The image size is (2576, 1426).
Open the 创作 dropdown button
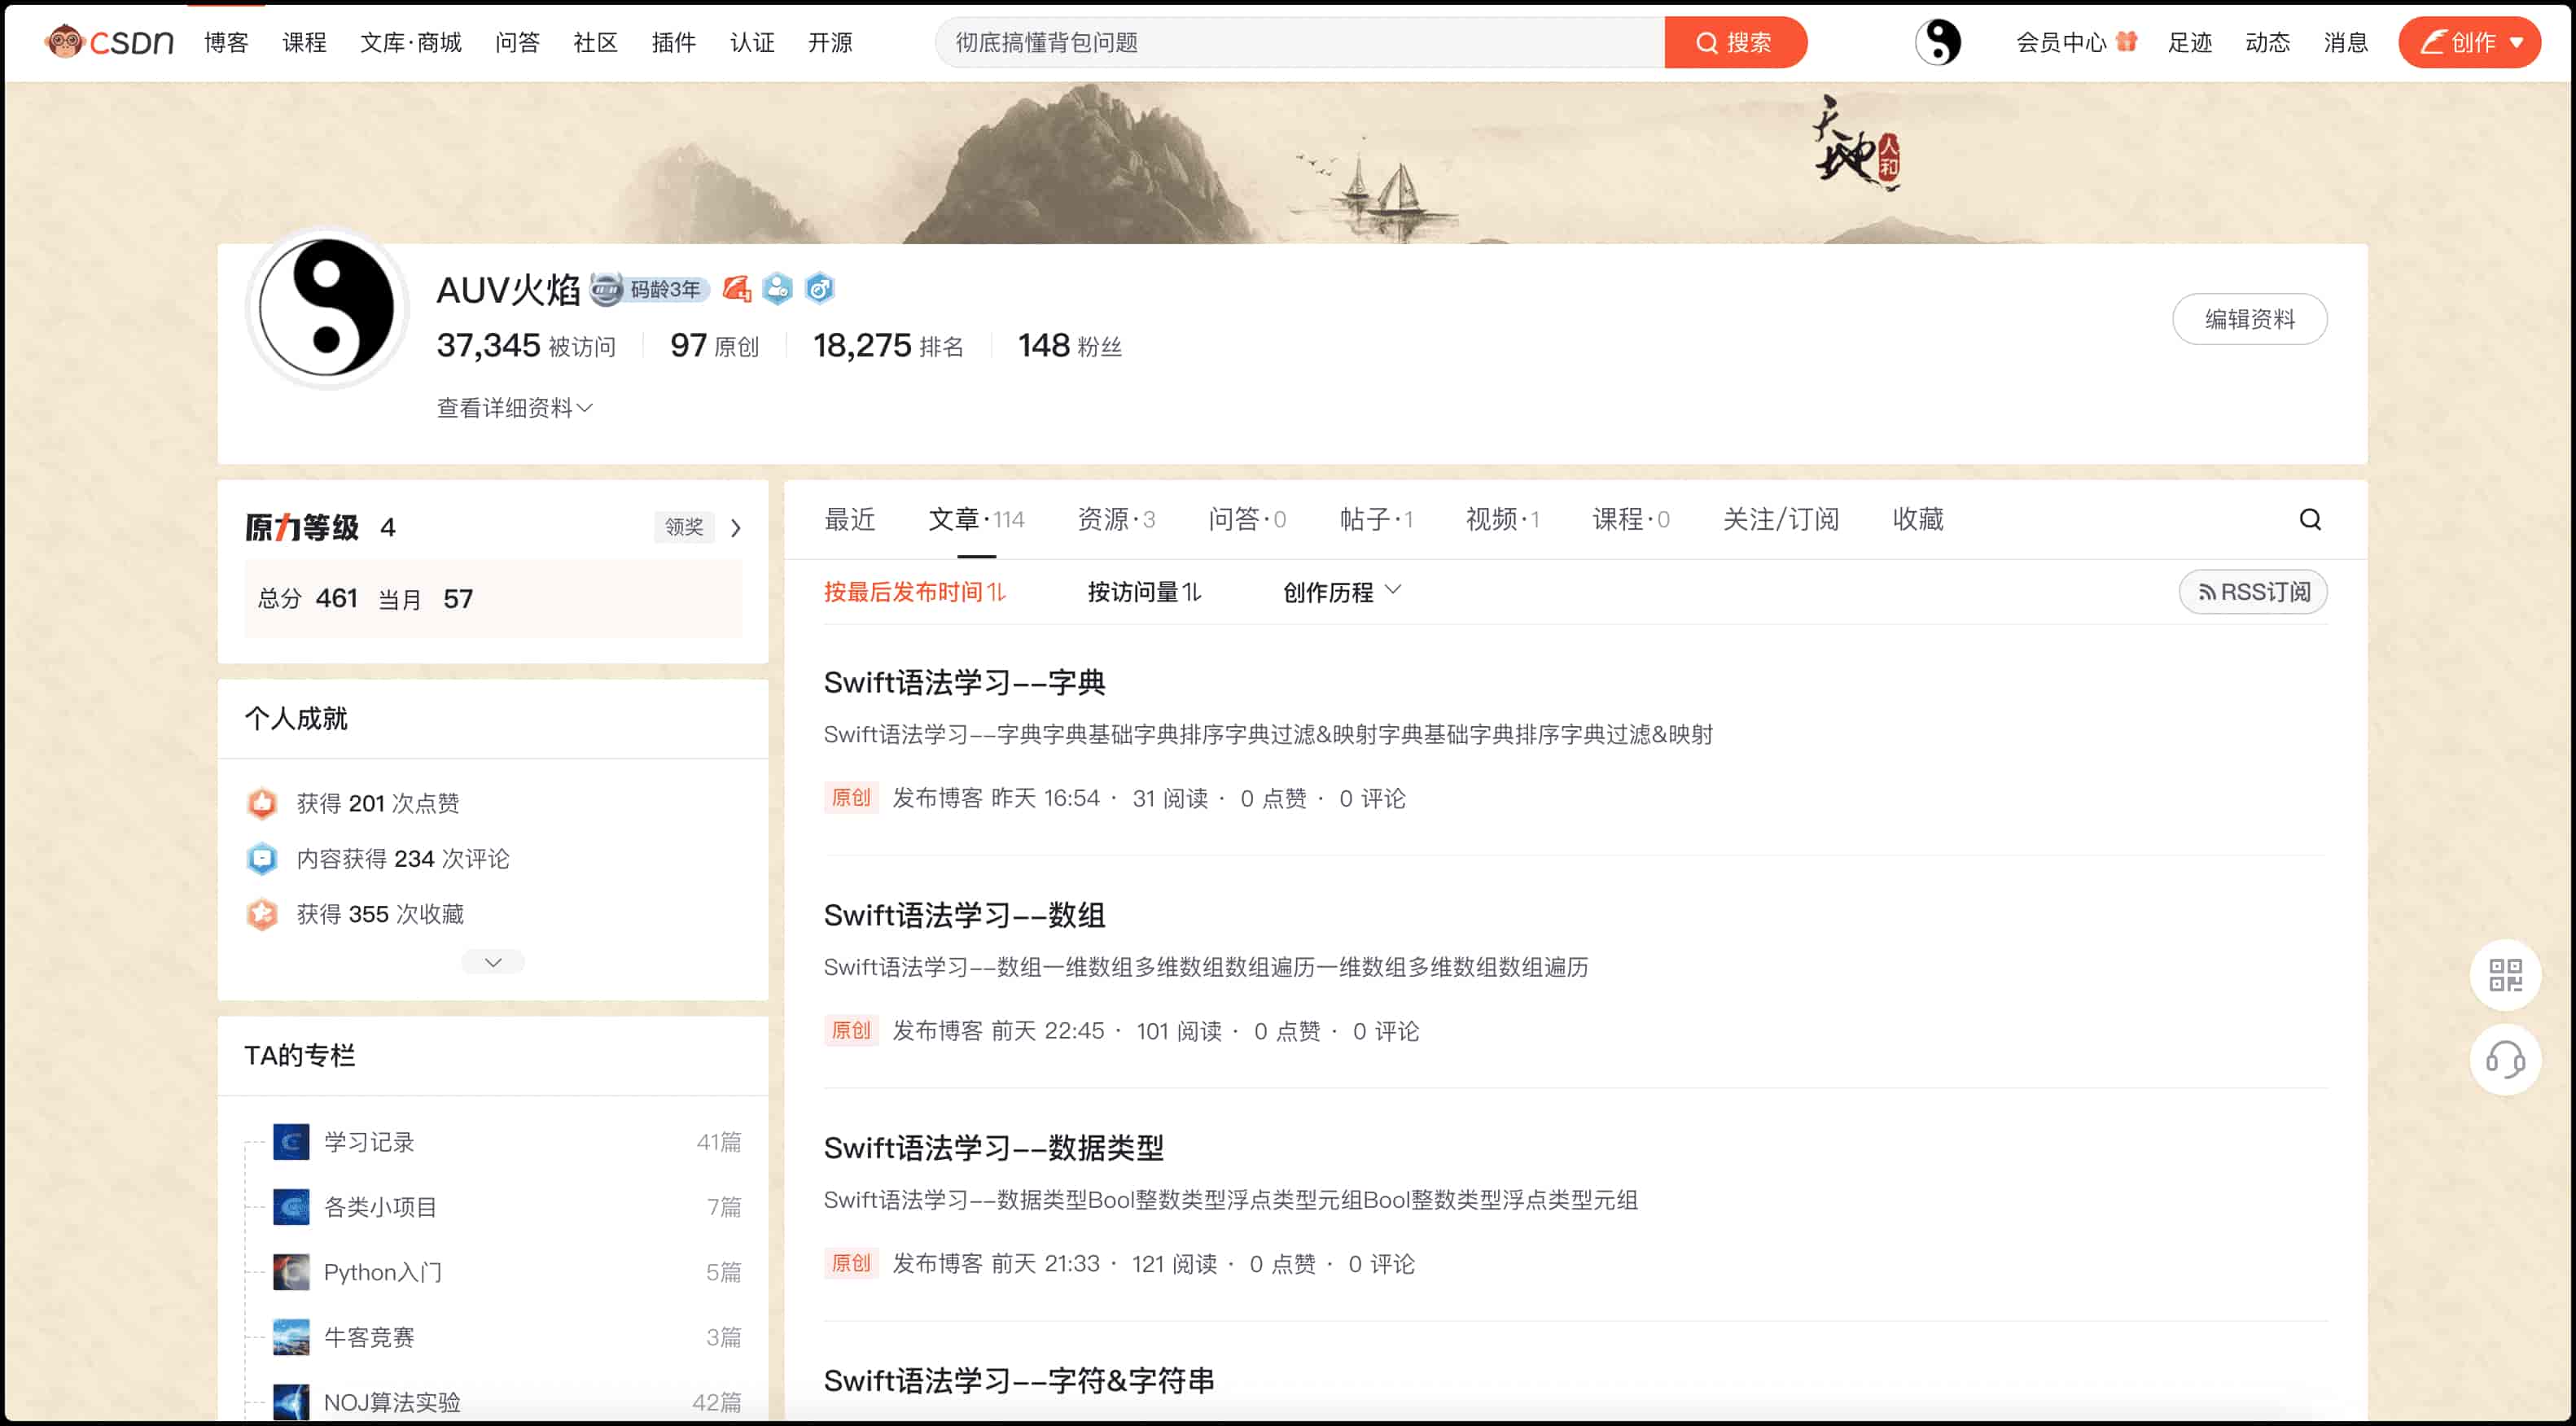click(2469, 42)
